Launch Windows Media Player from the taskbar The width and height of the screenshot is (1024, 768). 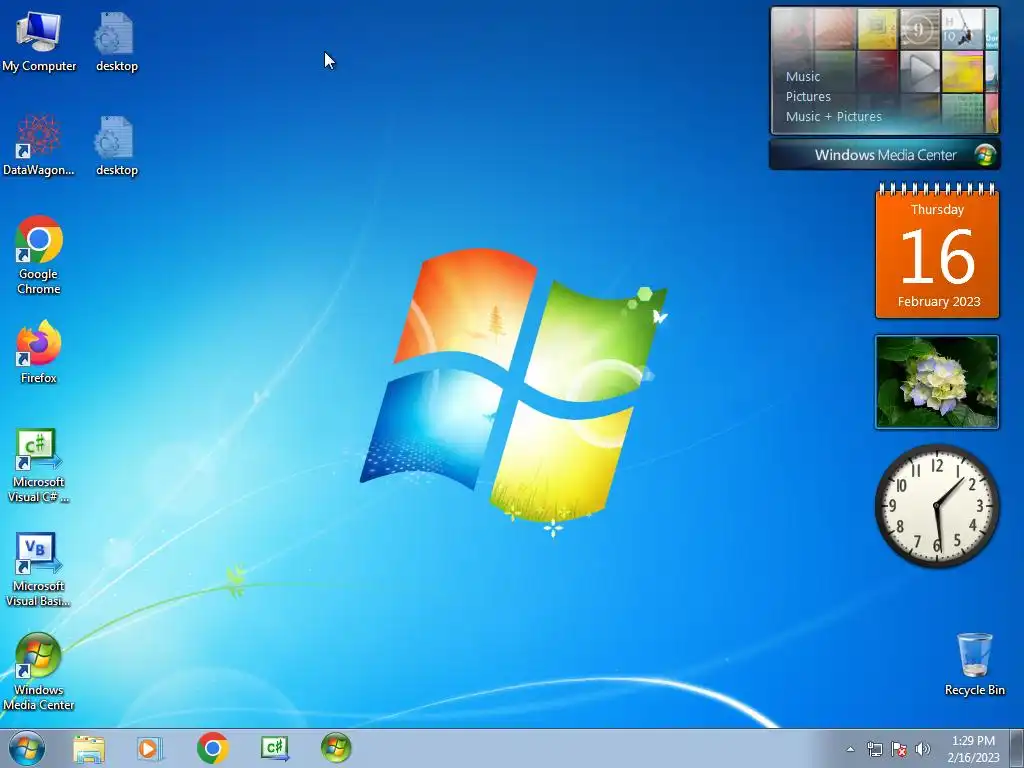pyautogui.click(x=150, y=748)
